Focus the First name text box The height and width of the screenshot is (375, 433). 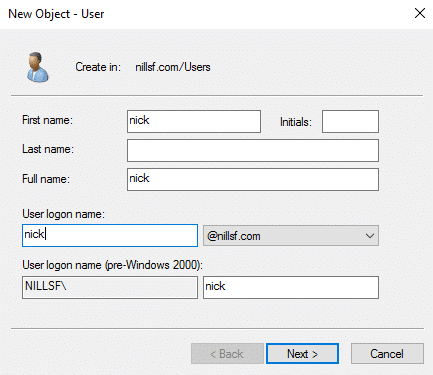pyautogui.click(x=194, y=121)
